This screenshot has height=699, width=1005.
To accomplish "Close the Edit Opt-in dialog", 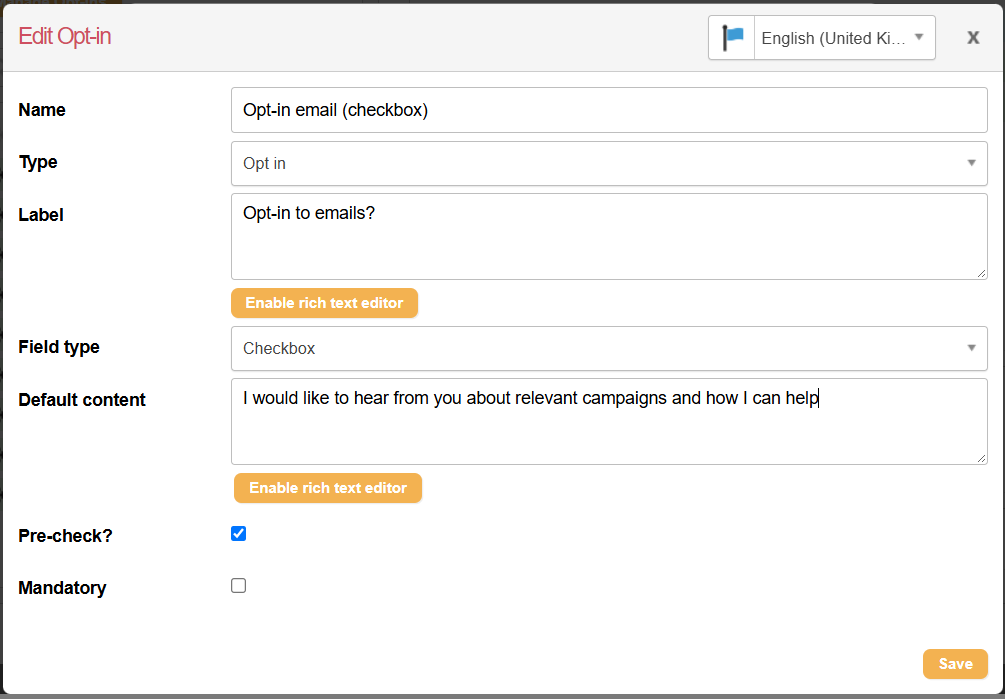I will [973, 38].
